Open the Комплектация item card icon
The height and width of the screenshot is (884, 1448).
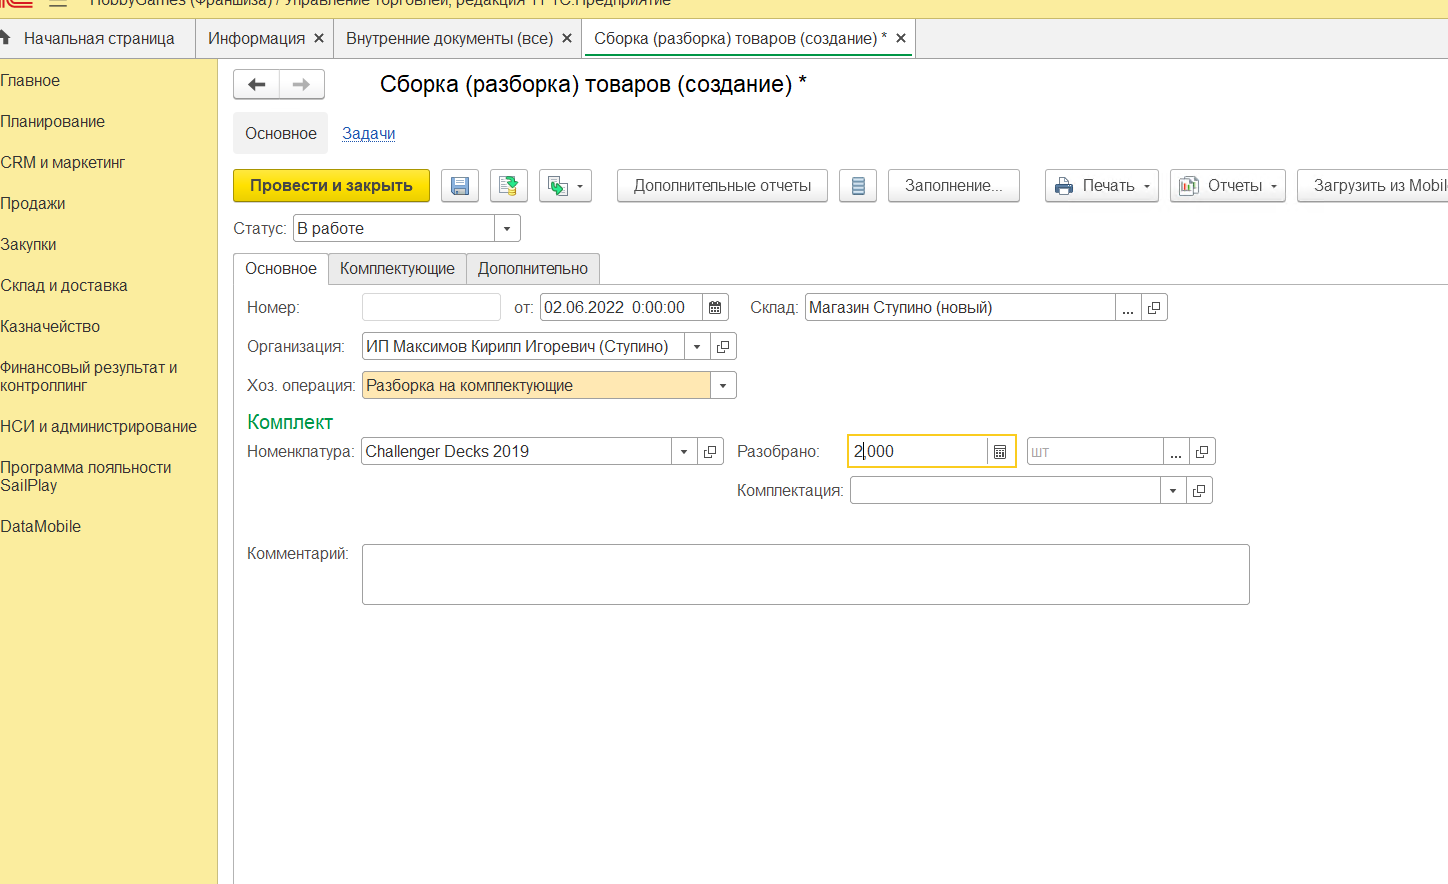point(1199,491)
